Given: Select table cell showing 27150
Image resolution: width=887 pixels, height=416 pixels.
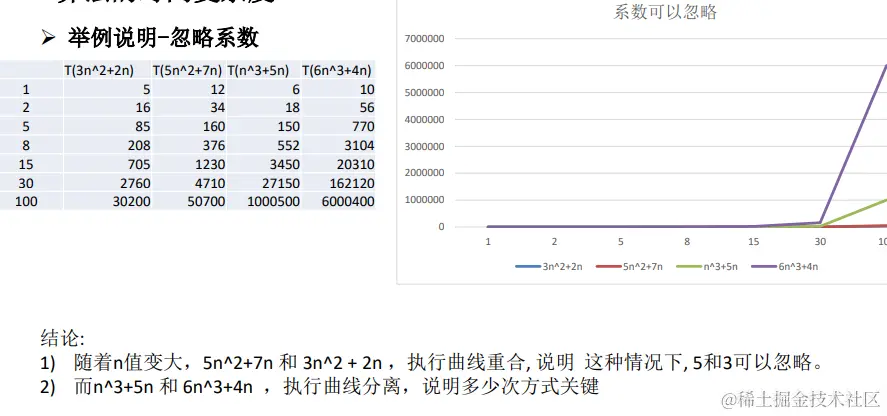Looking at the screenshot, I should [282, 183].
